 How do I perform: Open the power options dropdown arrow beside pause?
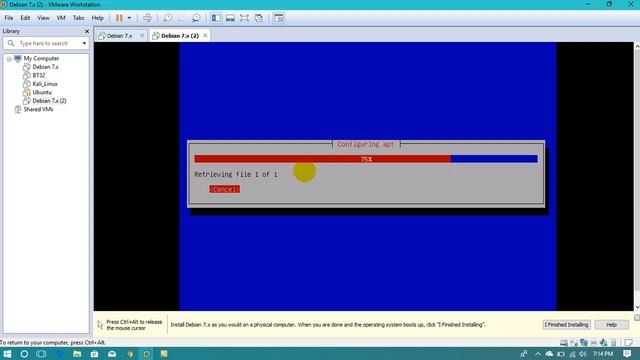click(129, 18)
